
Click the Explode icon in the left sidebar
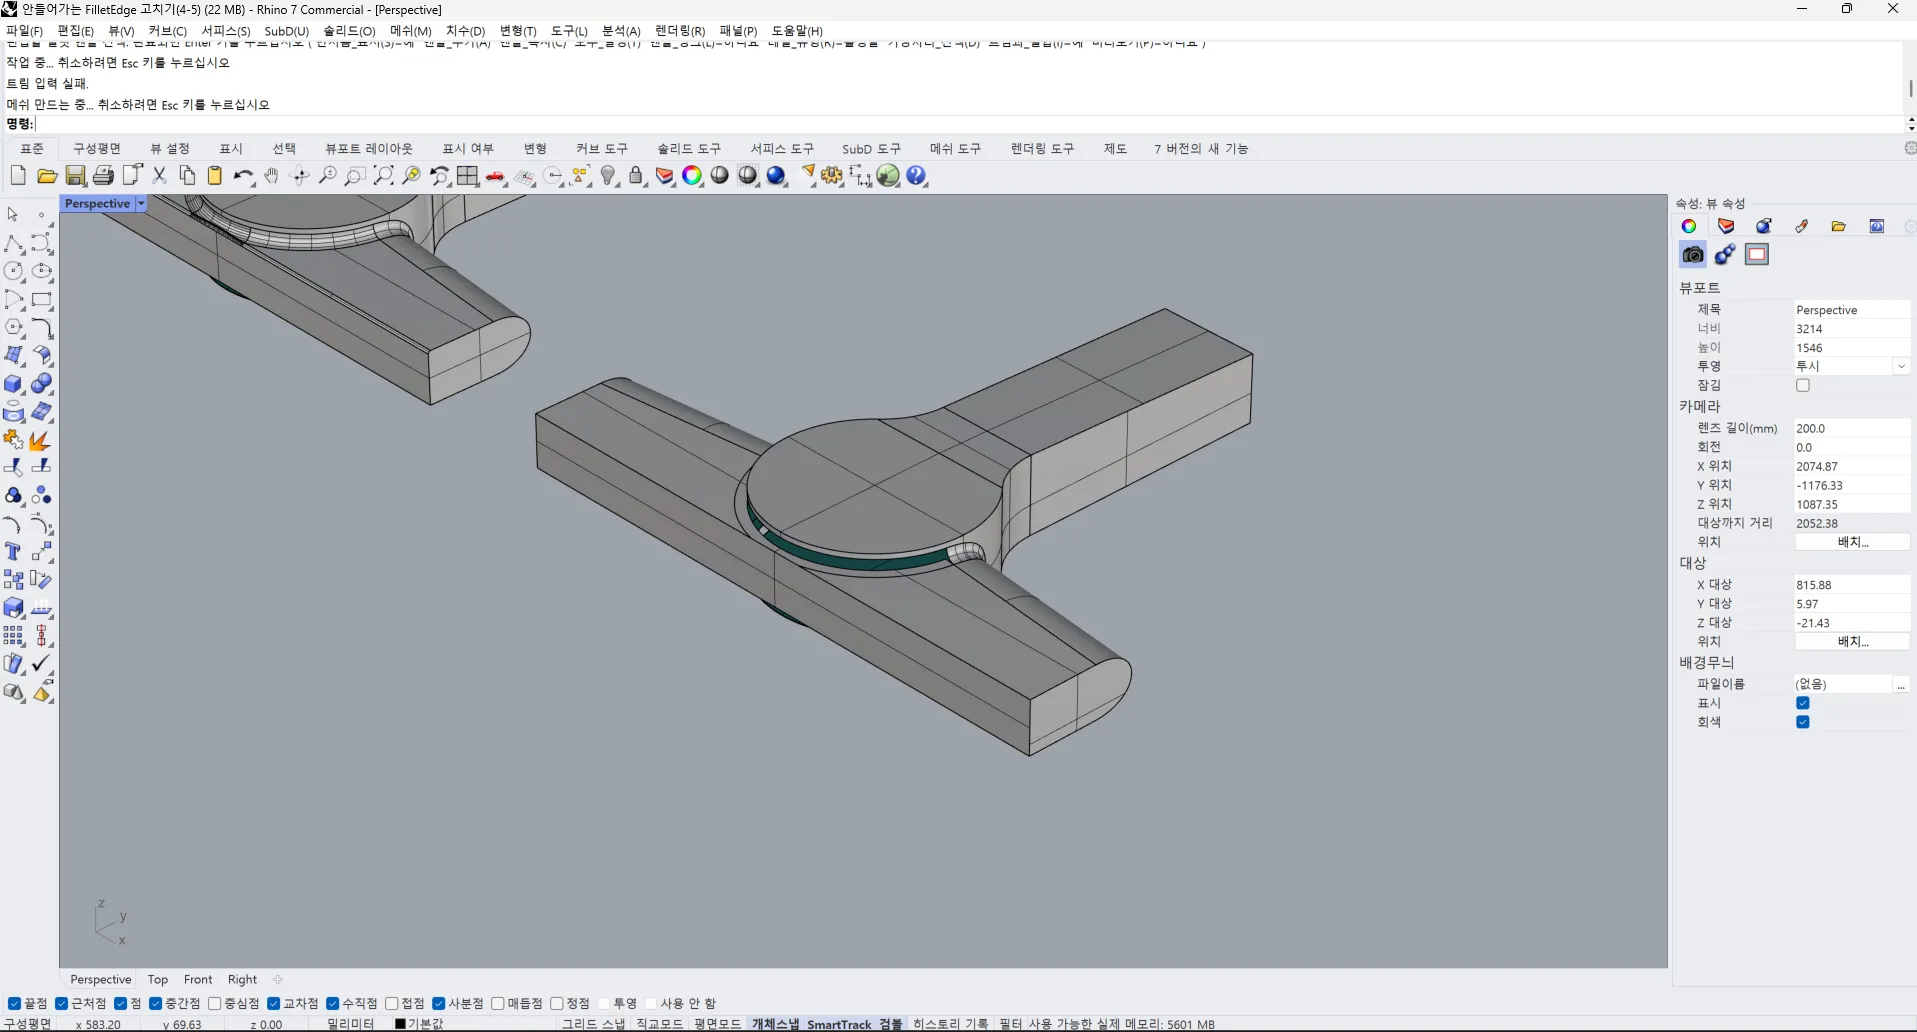(41, 440)
